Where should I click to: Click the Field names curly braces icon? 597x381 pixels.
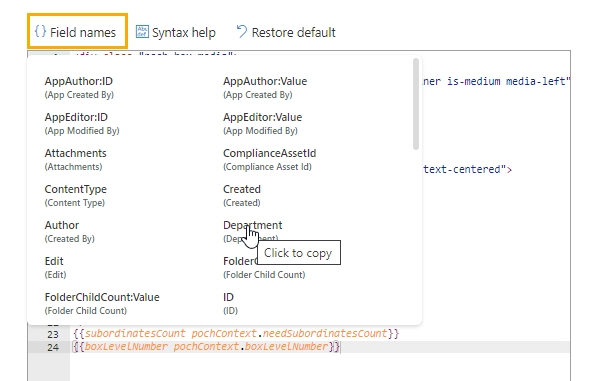click(40, 32)
